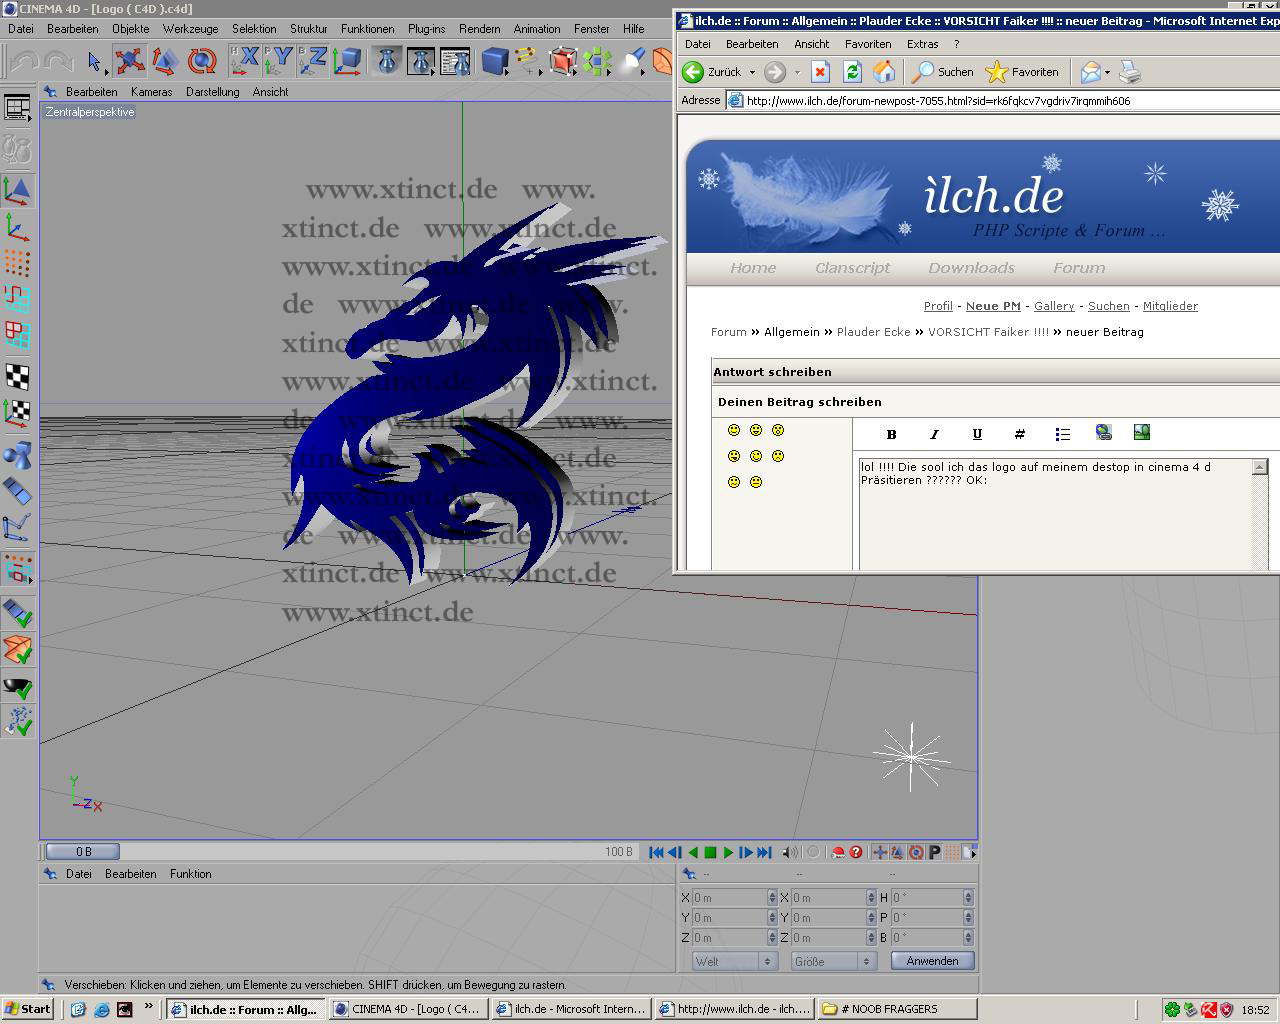Open the Zurück back history dropdown arrow
Screen dimensions: 1280x1024
(752, 72)
